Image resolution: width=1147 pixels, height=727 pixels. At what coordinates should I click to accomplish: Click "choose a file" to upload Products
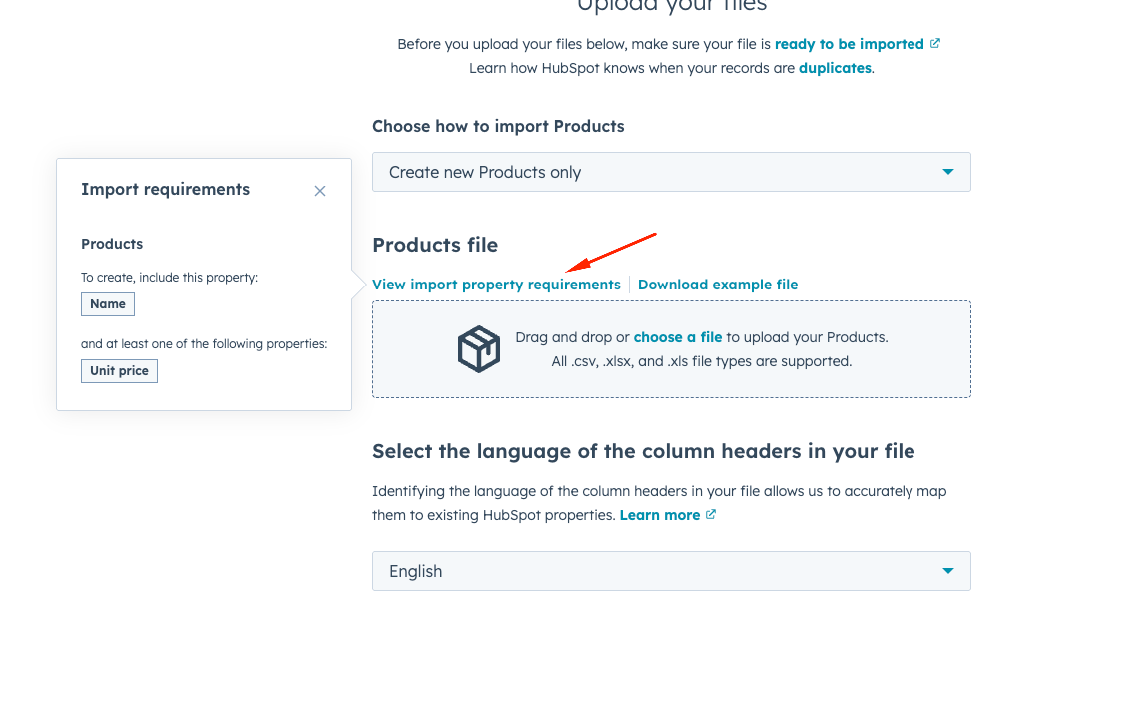coord(677,337)
